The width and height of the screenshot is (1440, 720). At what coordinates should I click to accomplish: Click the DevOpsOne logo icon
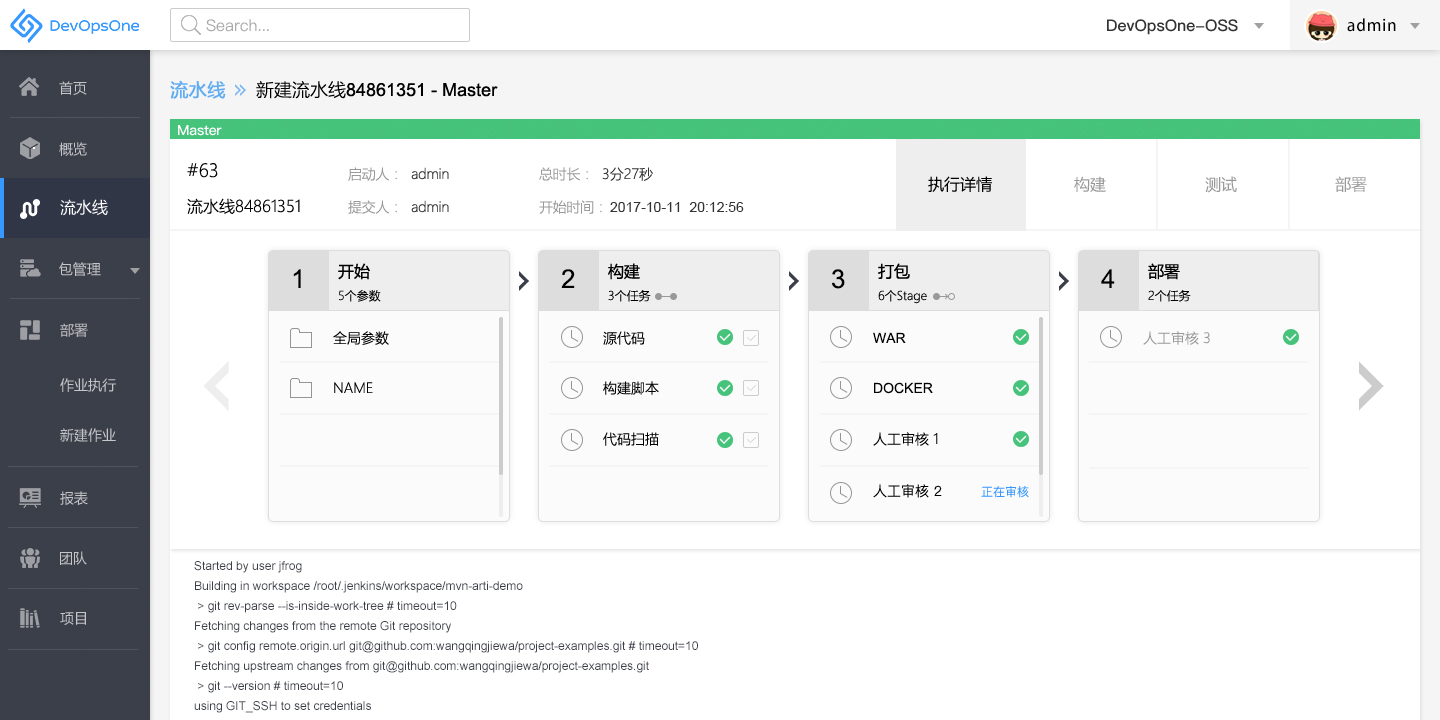(x=26, y=26)
